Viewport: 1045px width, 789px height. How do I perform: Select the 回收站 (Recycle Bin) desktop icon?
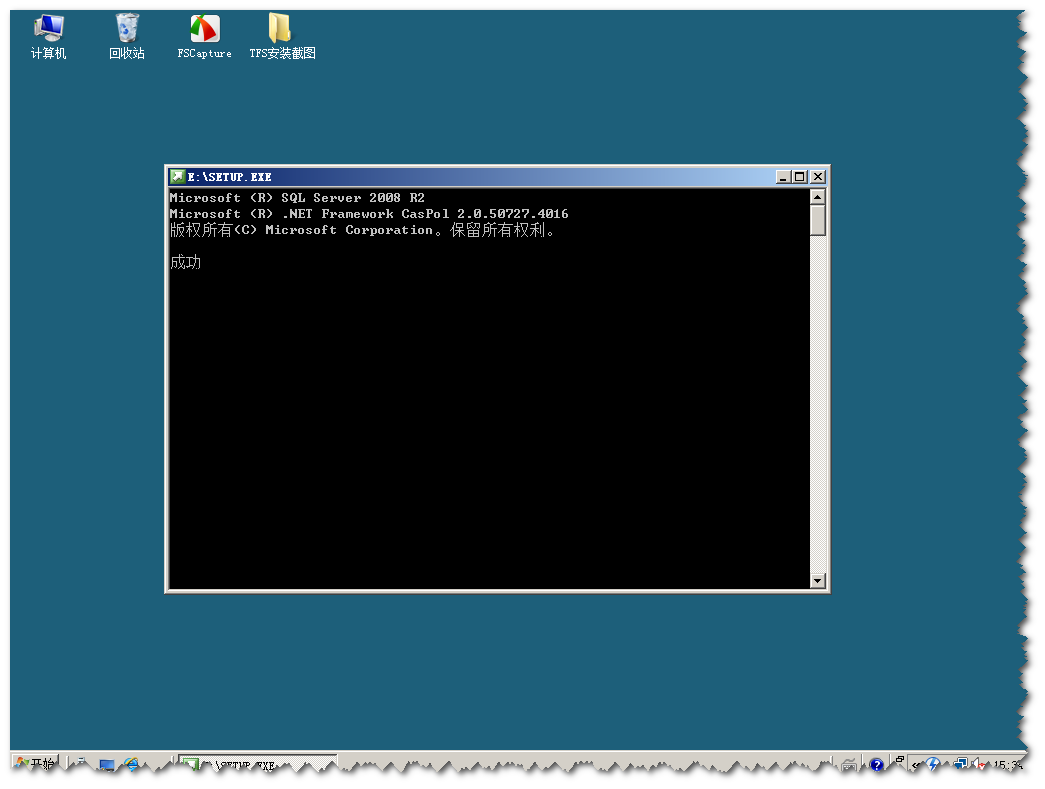point(127,37)
